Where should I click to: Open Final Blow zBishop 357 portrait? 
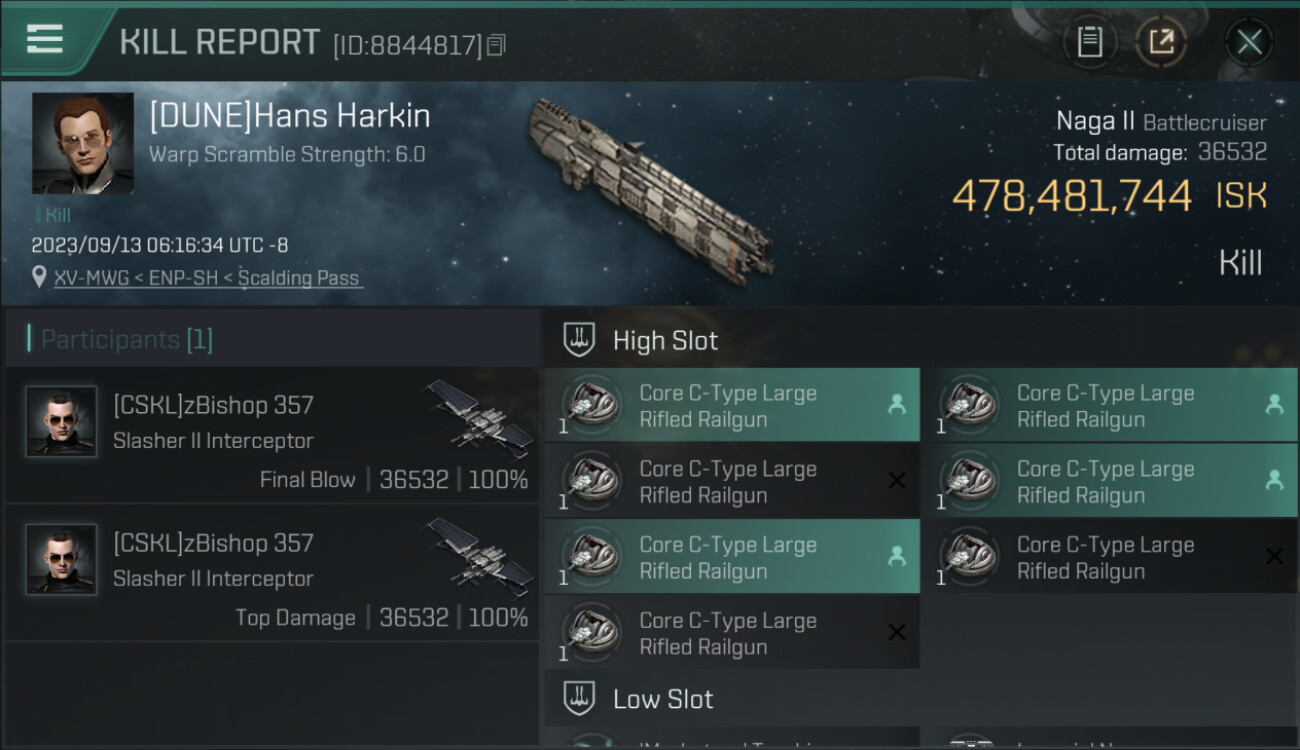pyautogui.click(x=61, y=421)
